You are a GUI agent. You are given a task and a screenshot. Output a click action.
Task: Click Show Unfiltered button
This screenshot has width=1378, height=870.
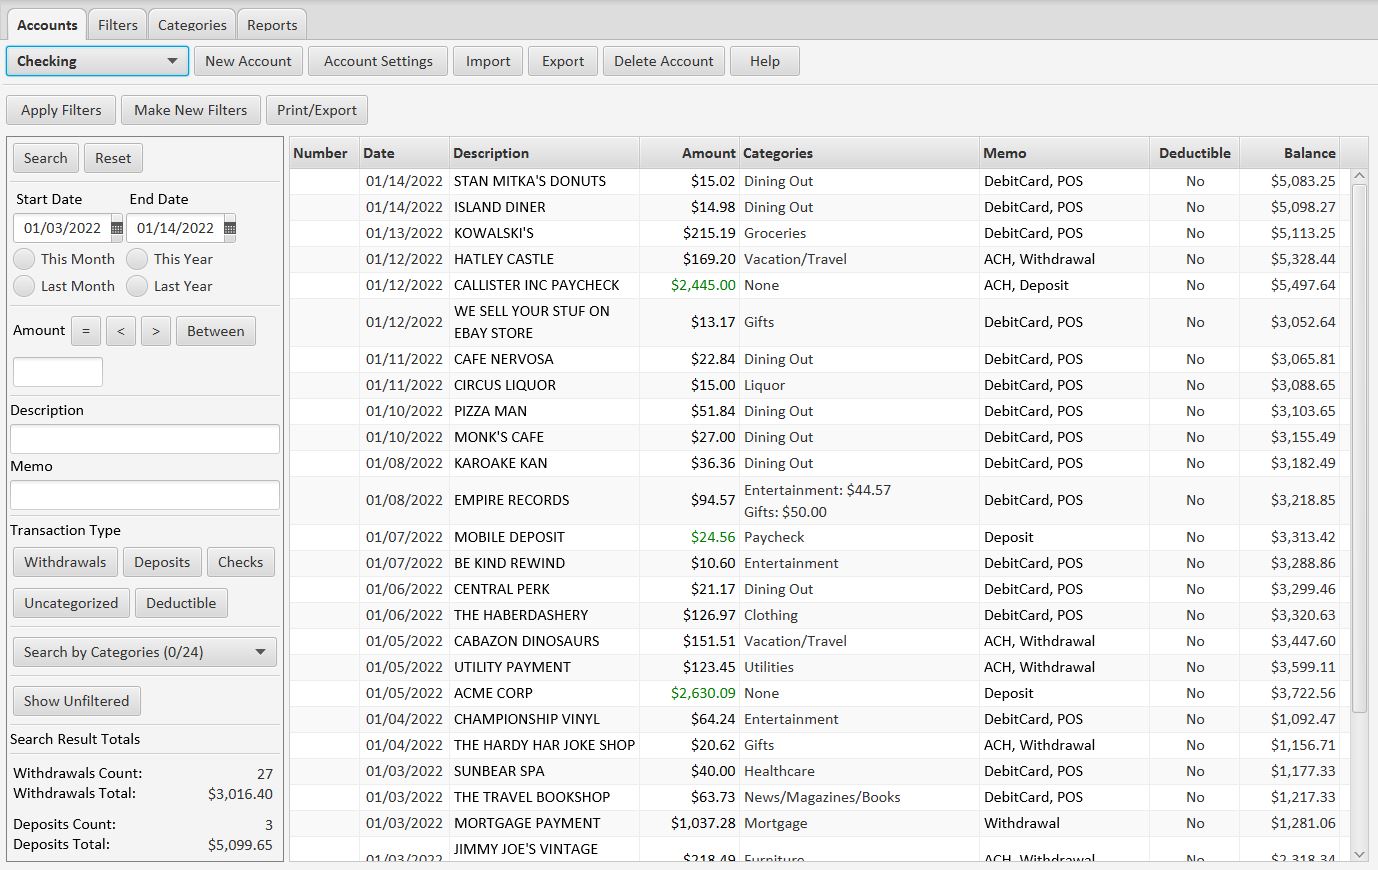tap(77, 701)
